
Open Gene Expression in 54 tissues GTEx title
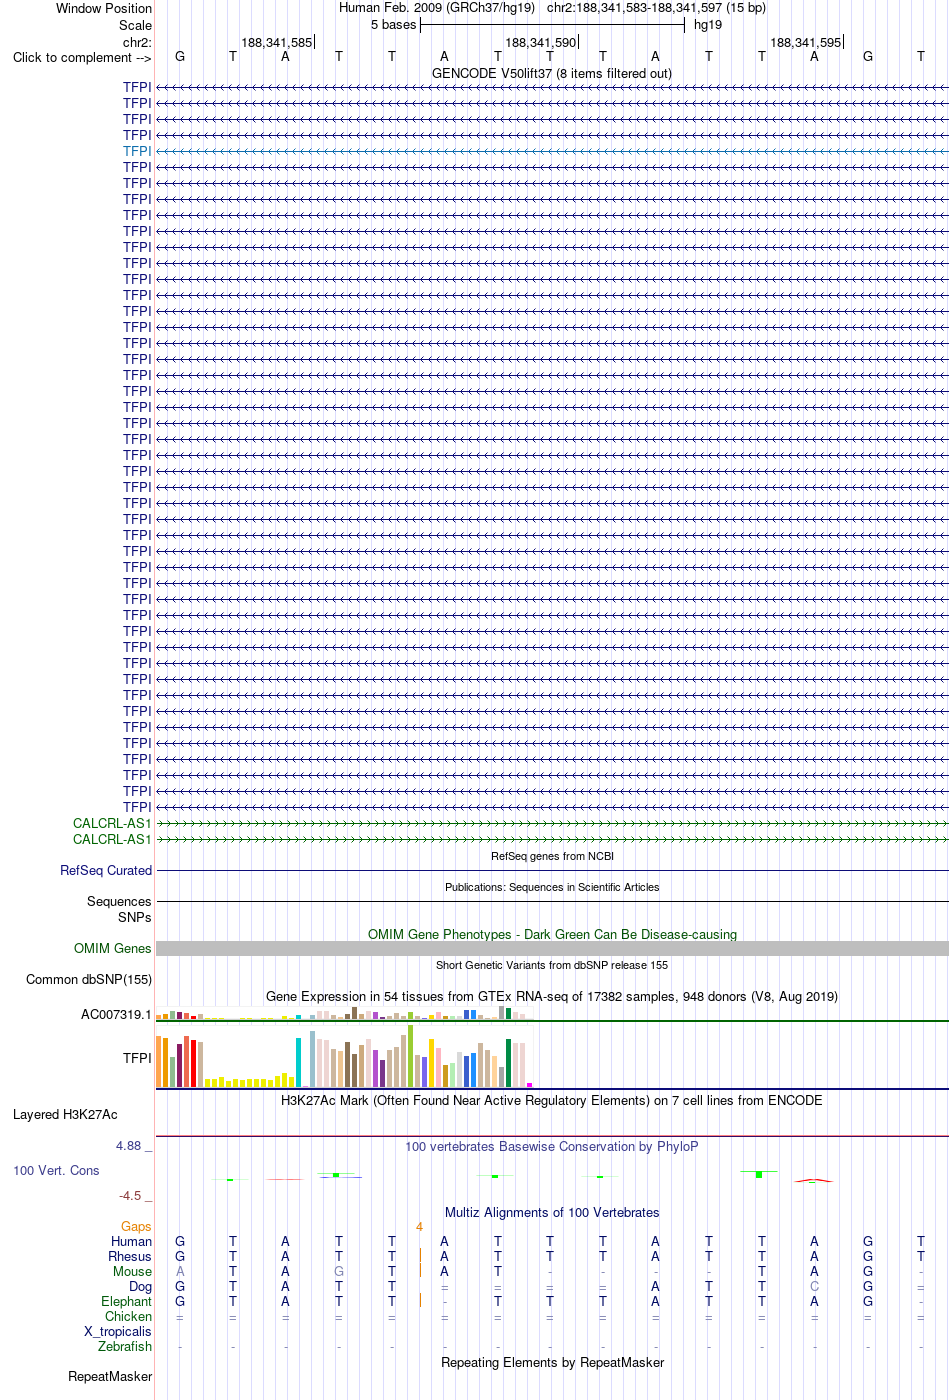pyautogui.click(x=552, y=996)
